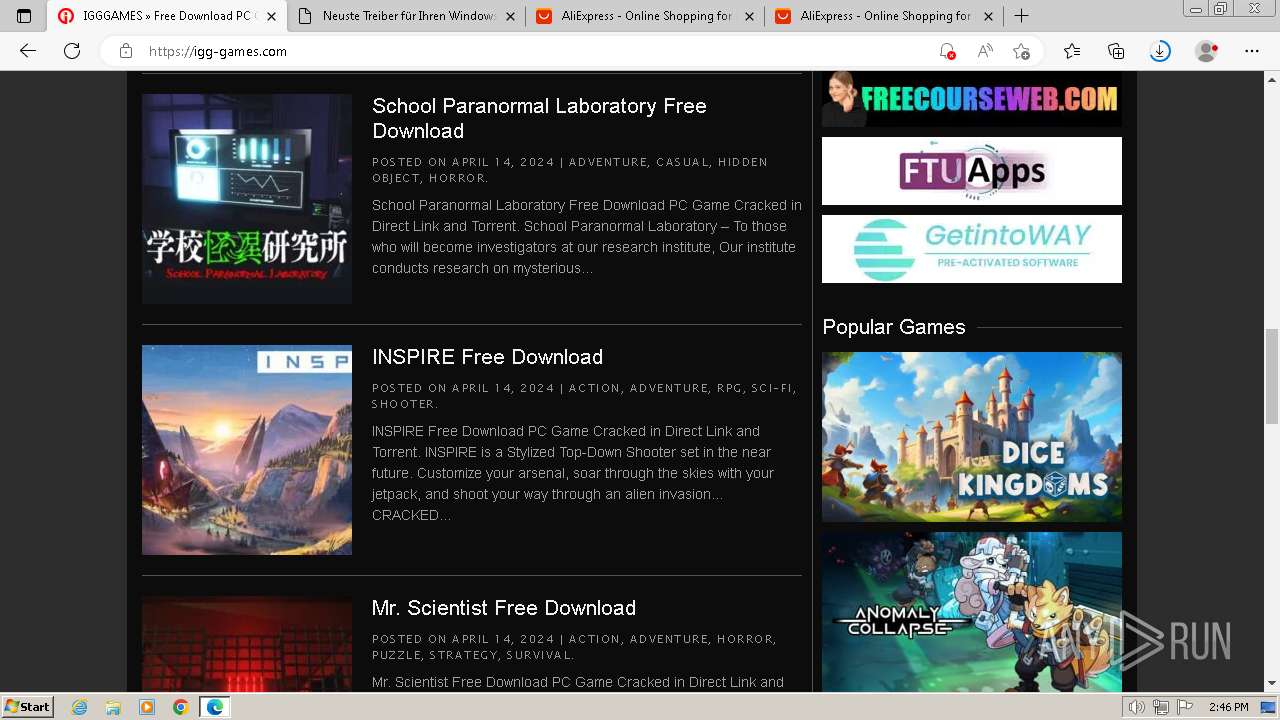The image size is (1280, 720).
Task: Open PUZZLE category under Mr. Scientist
Action: (396, 655)
